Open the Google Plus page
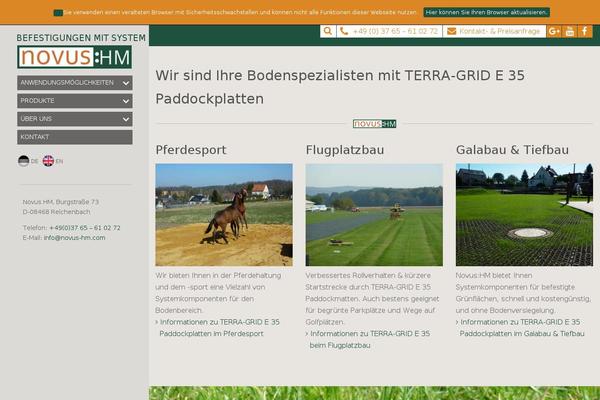This screenshot has width=600, height=400. (x=554, y=31)
